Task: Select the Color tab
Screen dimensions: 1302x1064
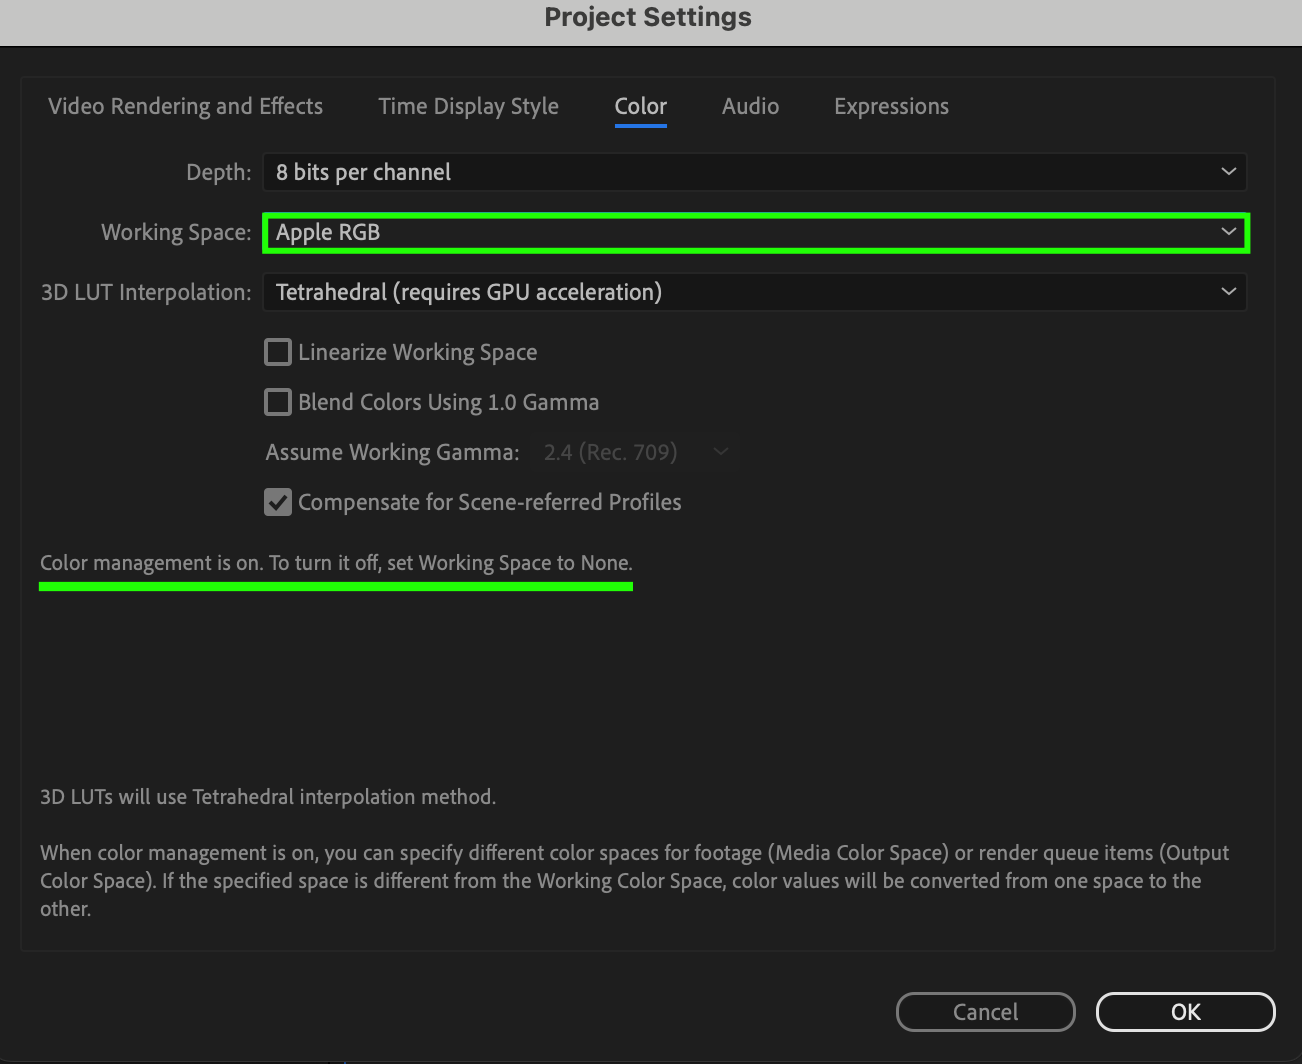Action: [640, 106]
